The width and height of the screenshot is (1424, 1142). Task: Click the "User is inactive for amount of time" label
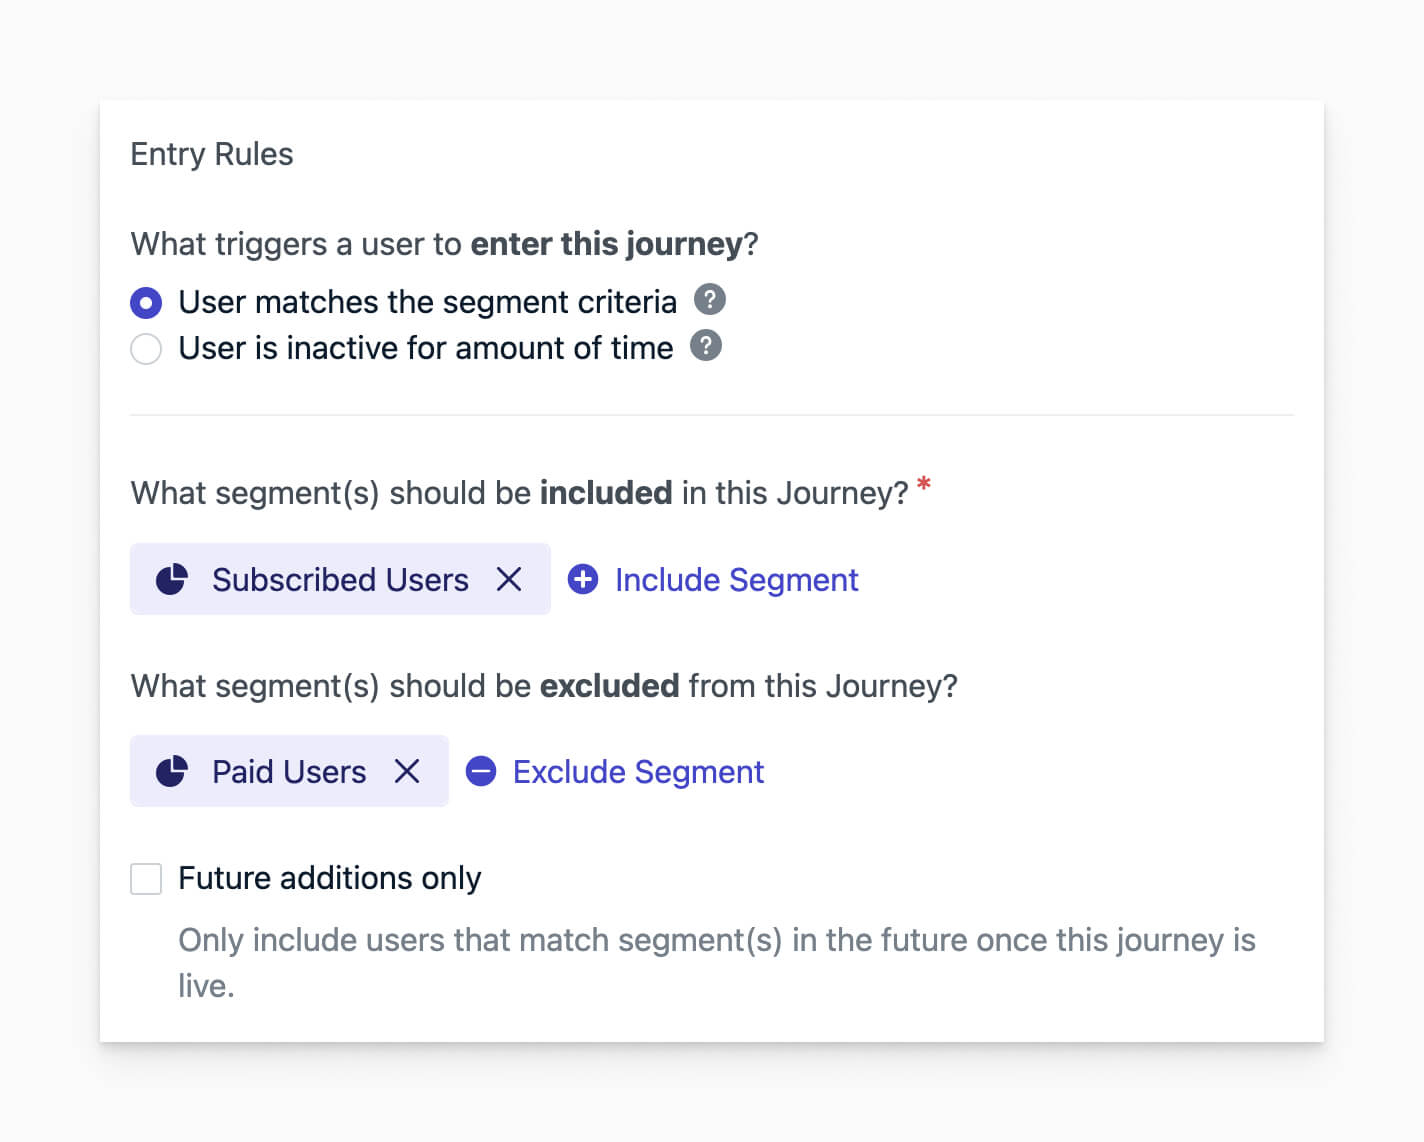tap(425, 348)
